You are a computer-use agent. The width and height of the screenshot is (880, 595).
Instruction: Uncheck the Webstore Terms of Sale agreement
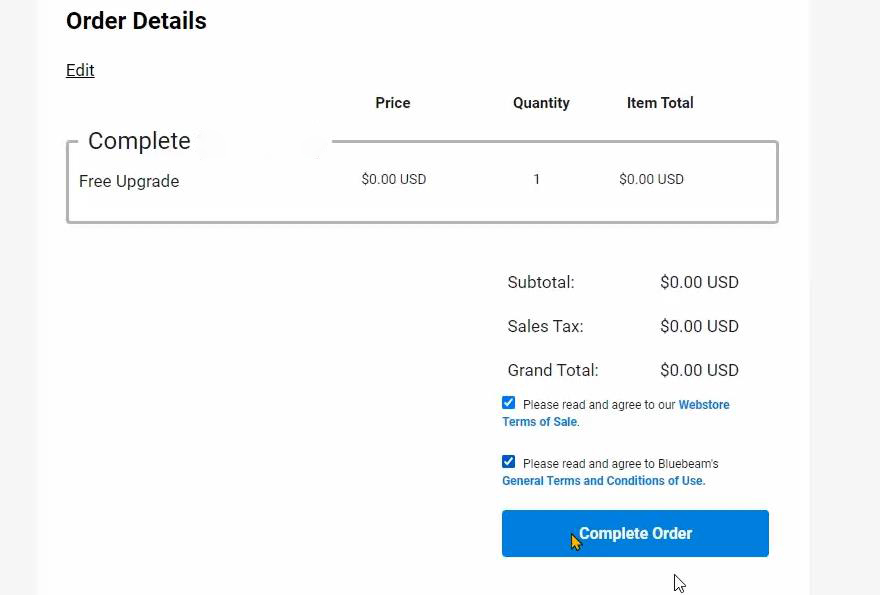[509, 402]
